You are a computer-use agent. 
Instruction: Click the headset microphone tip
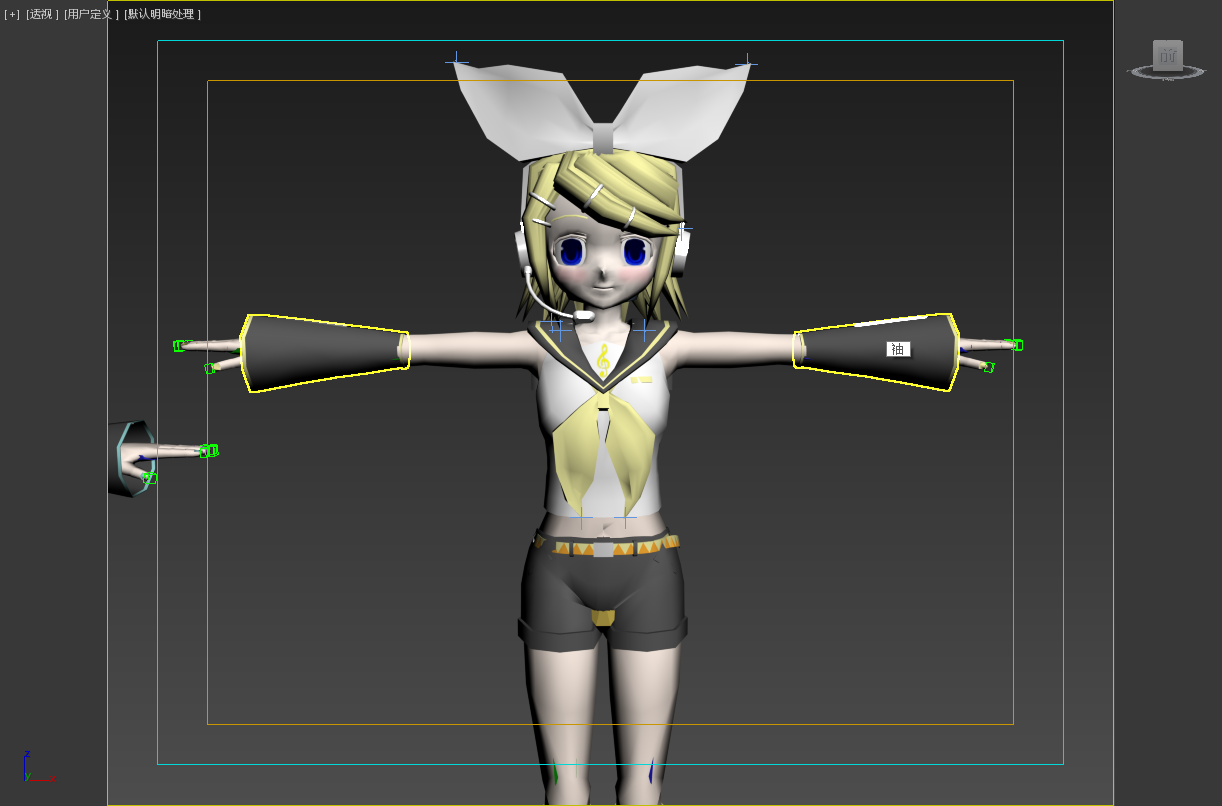click(584, 315)
